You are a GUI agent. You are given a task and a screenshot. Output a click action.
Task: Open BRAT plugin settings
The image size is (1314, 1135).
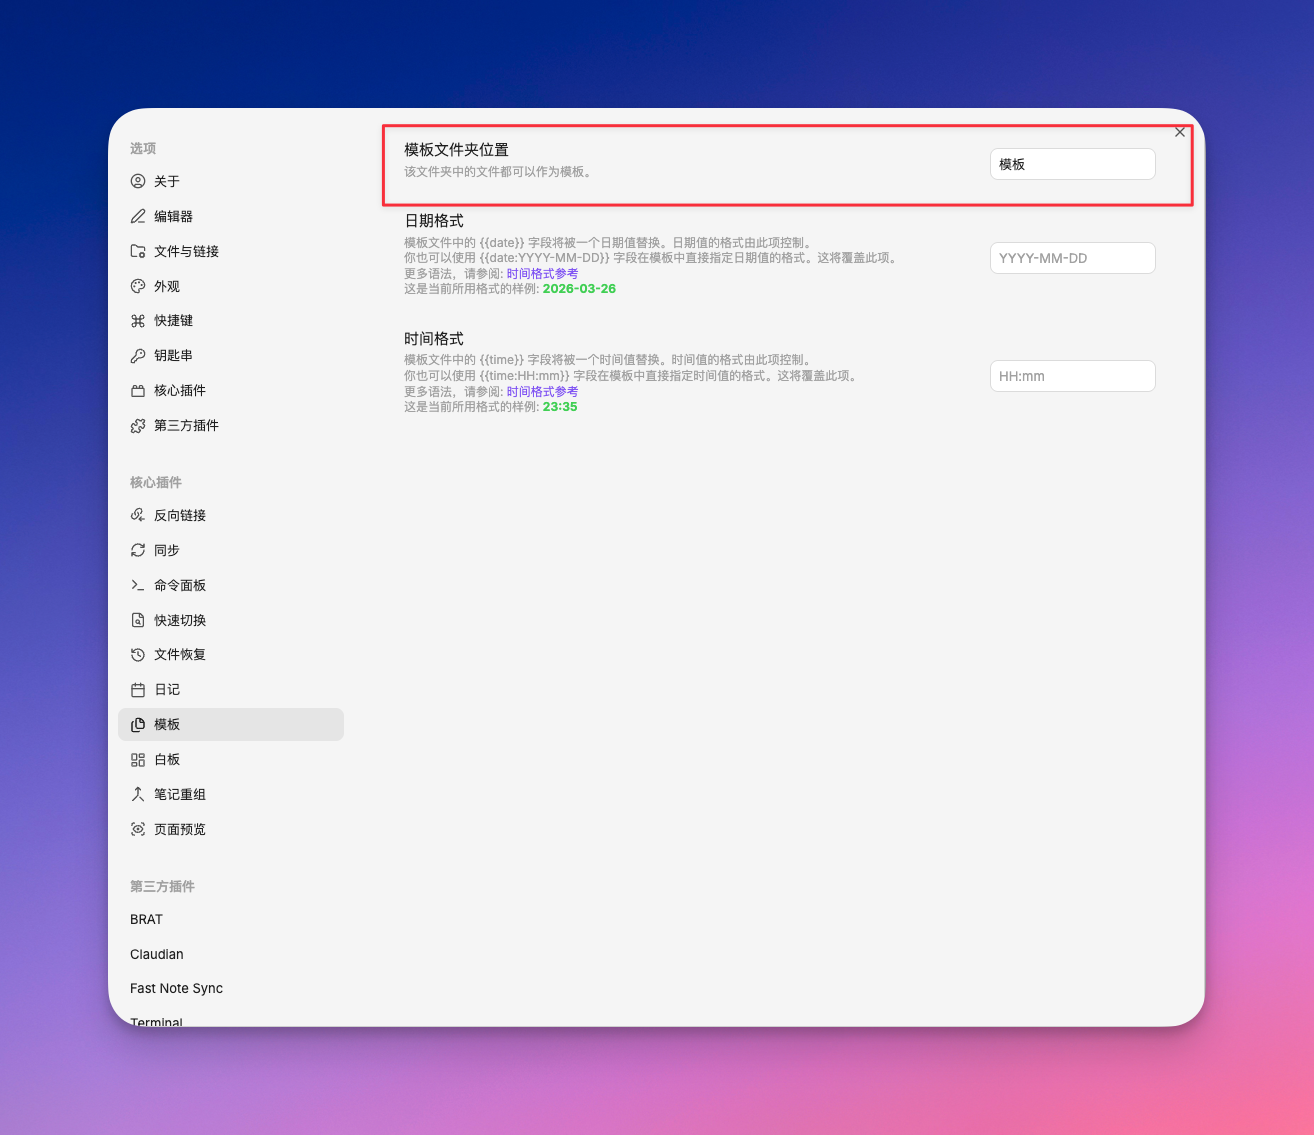[x=146, y=919]
